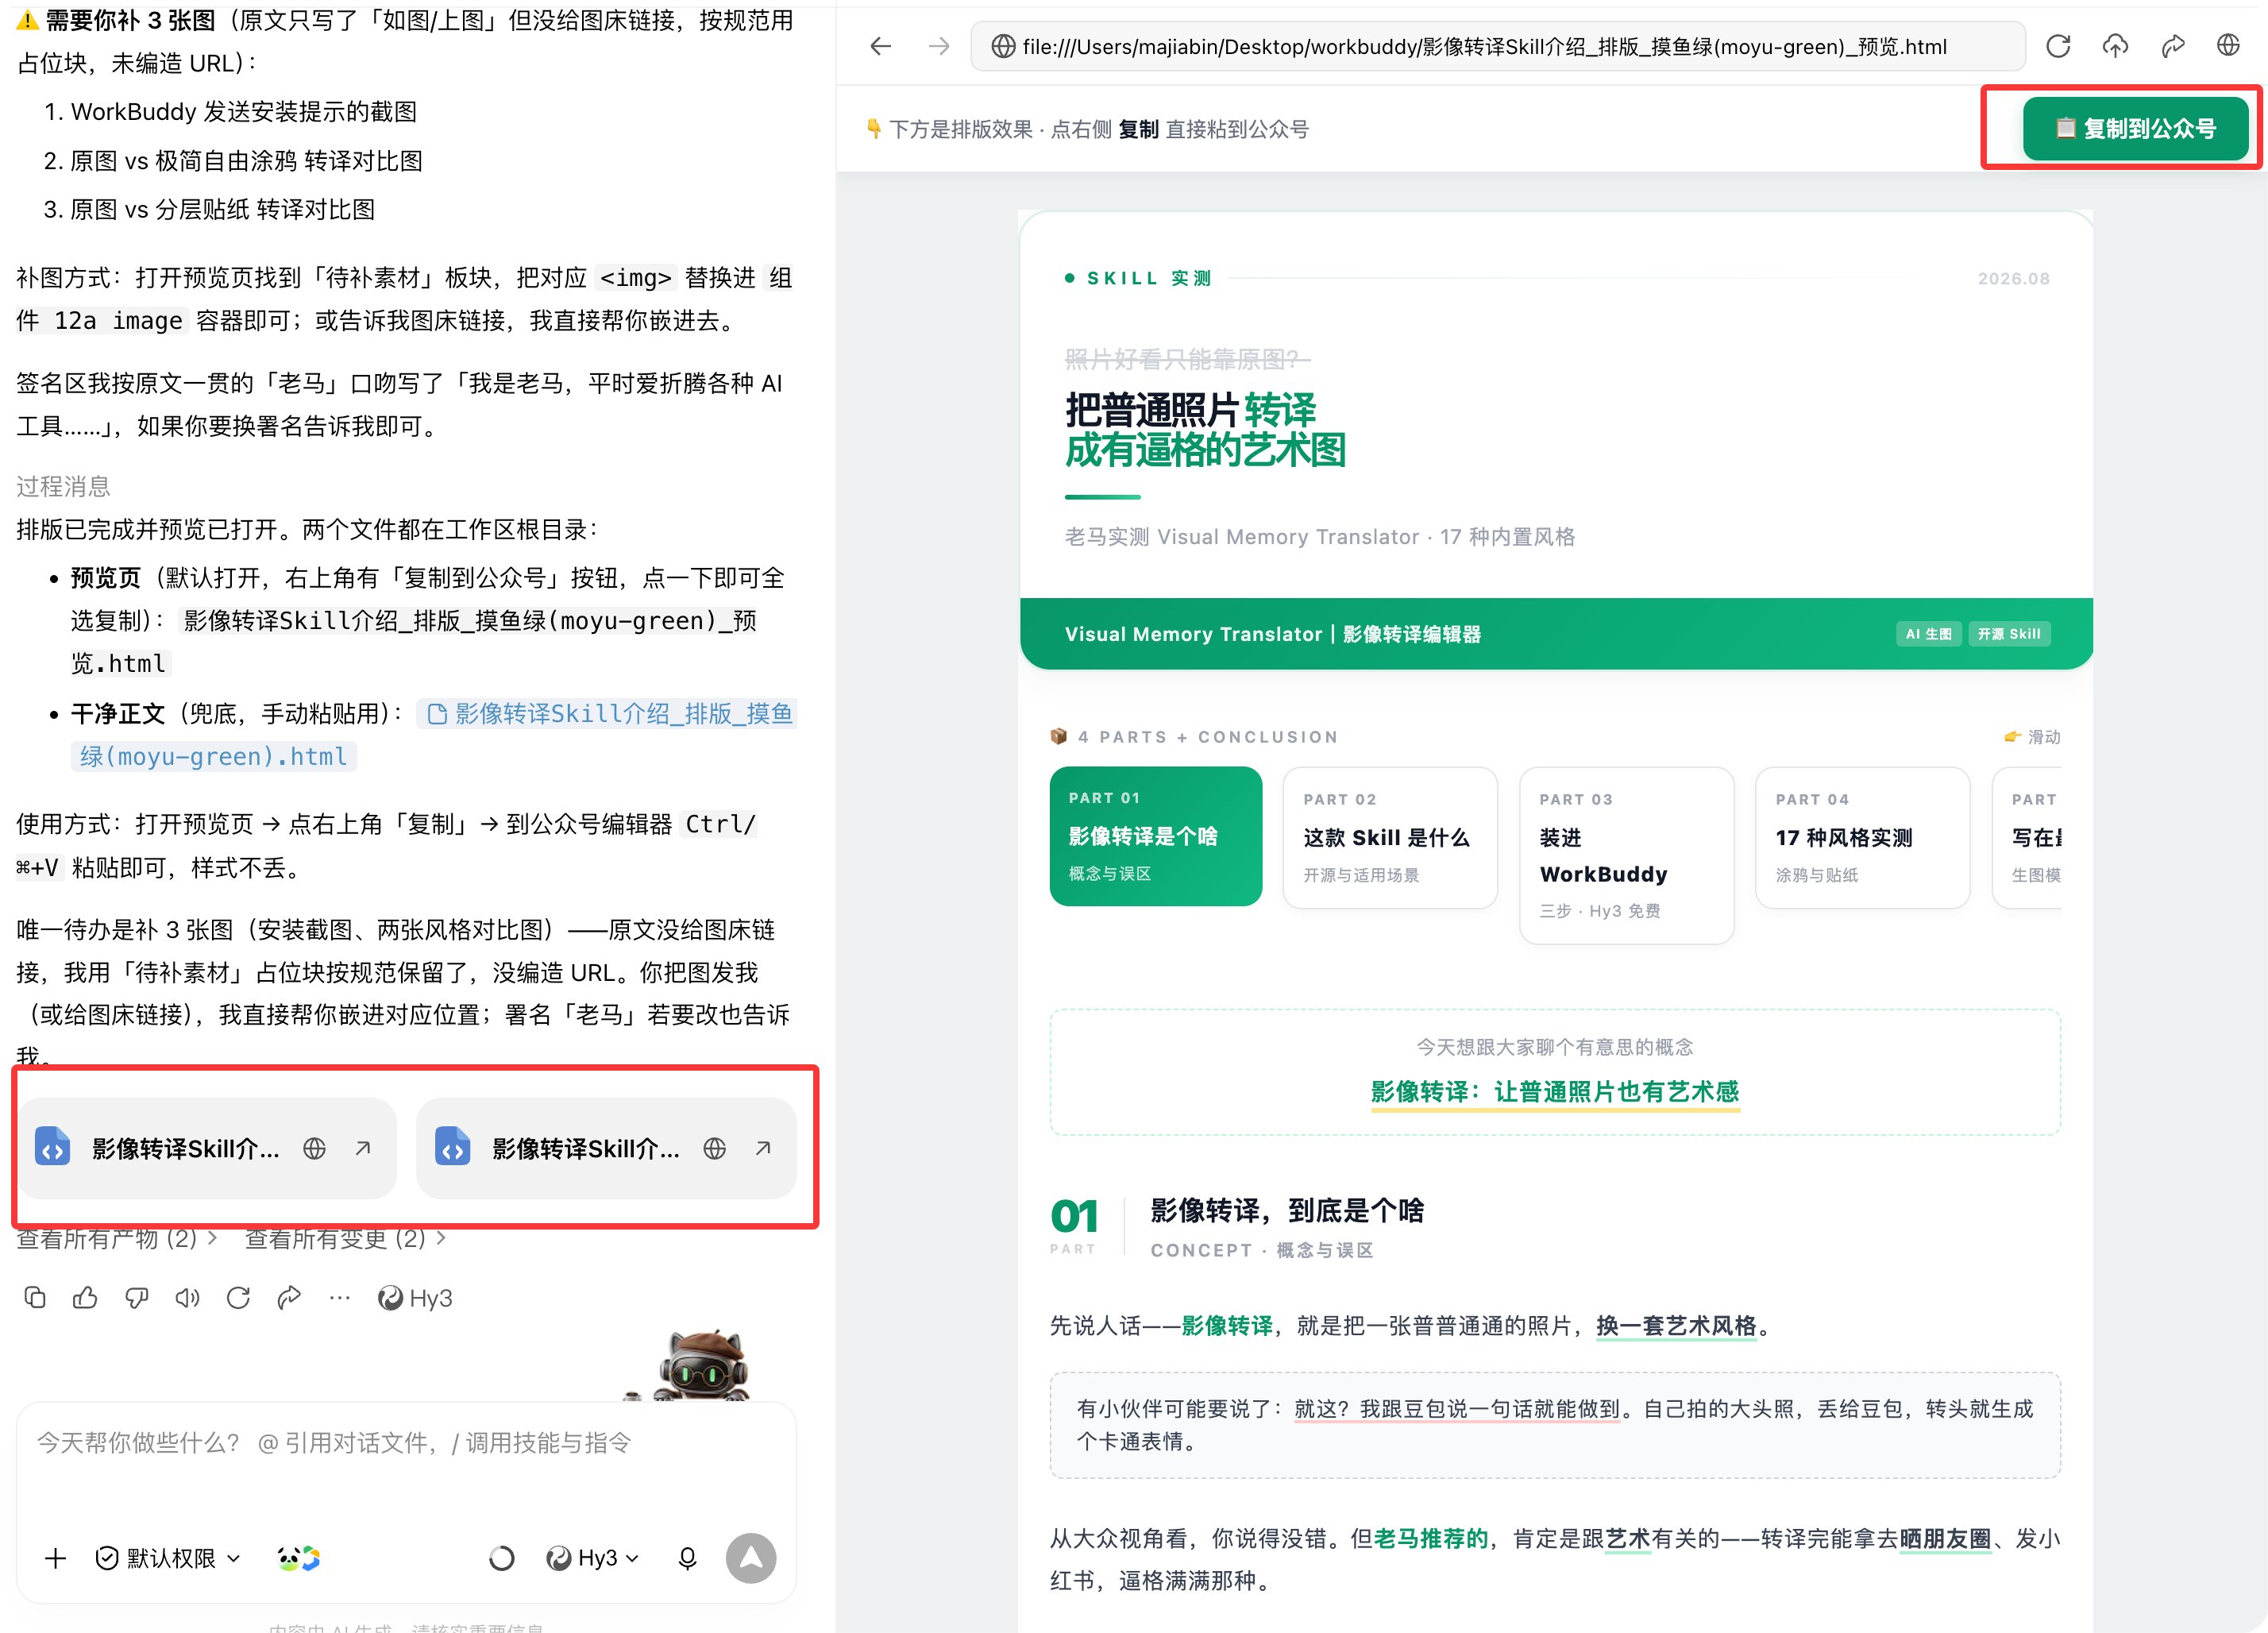The image size is (2268, 1633).
Task: Regenerate the chat response
Action: point(238,1298)
